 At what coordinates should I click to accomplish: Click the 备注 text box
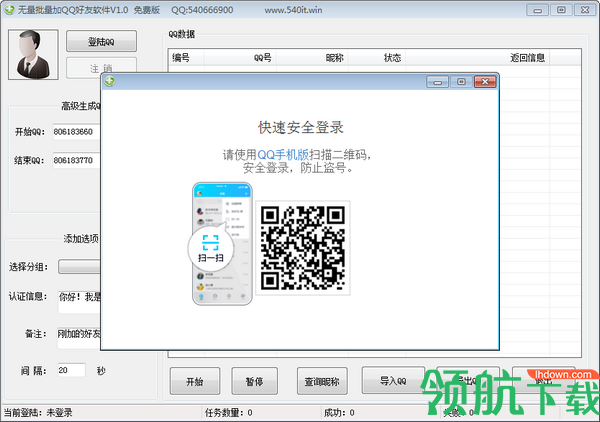(79, 338)
